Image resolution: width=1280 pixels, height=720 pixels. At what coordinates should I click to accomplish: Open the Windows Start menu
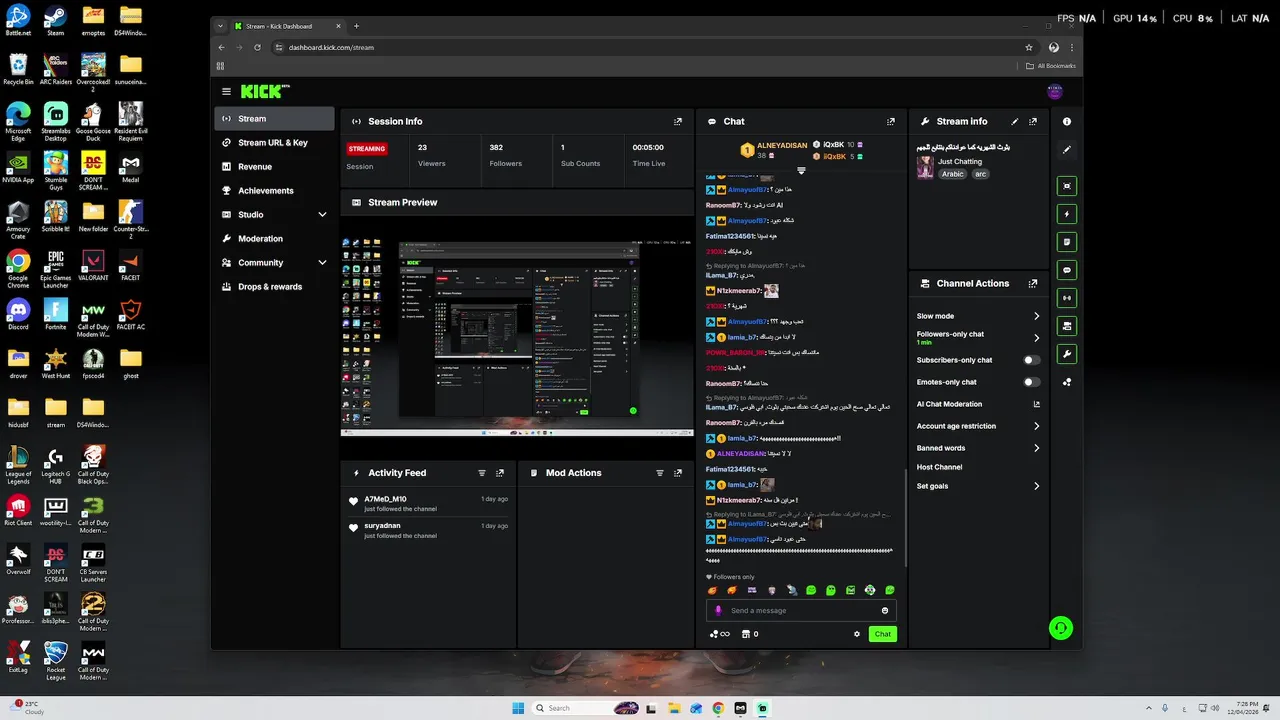(518, 708)
